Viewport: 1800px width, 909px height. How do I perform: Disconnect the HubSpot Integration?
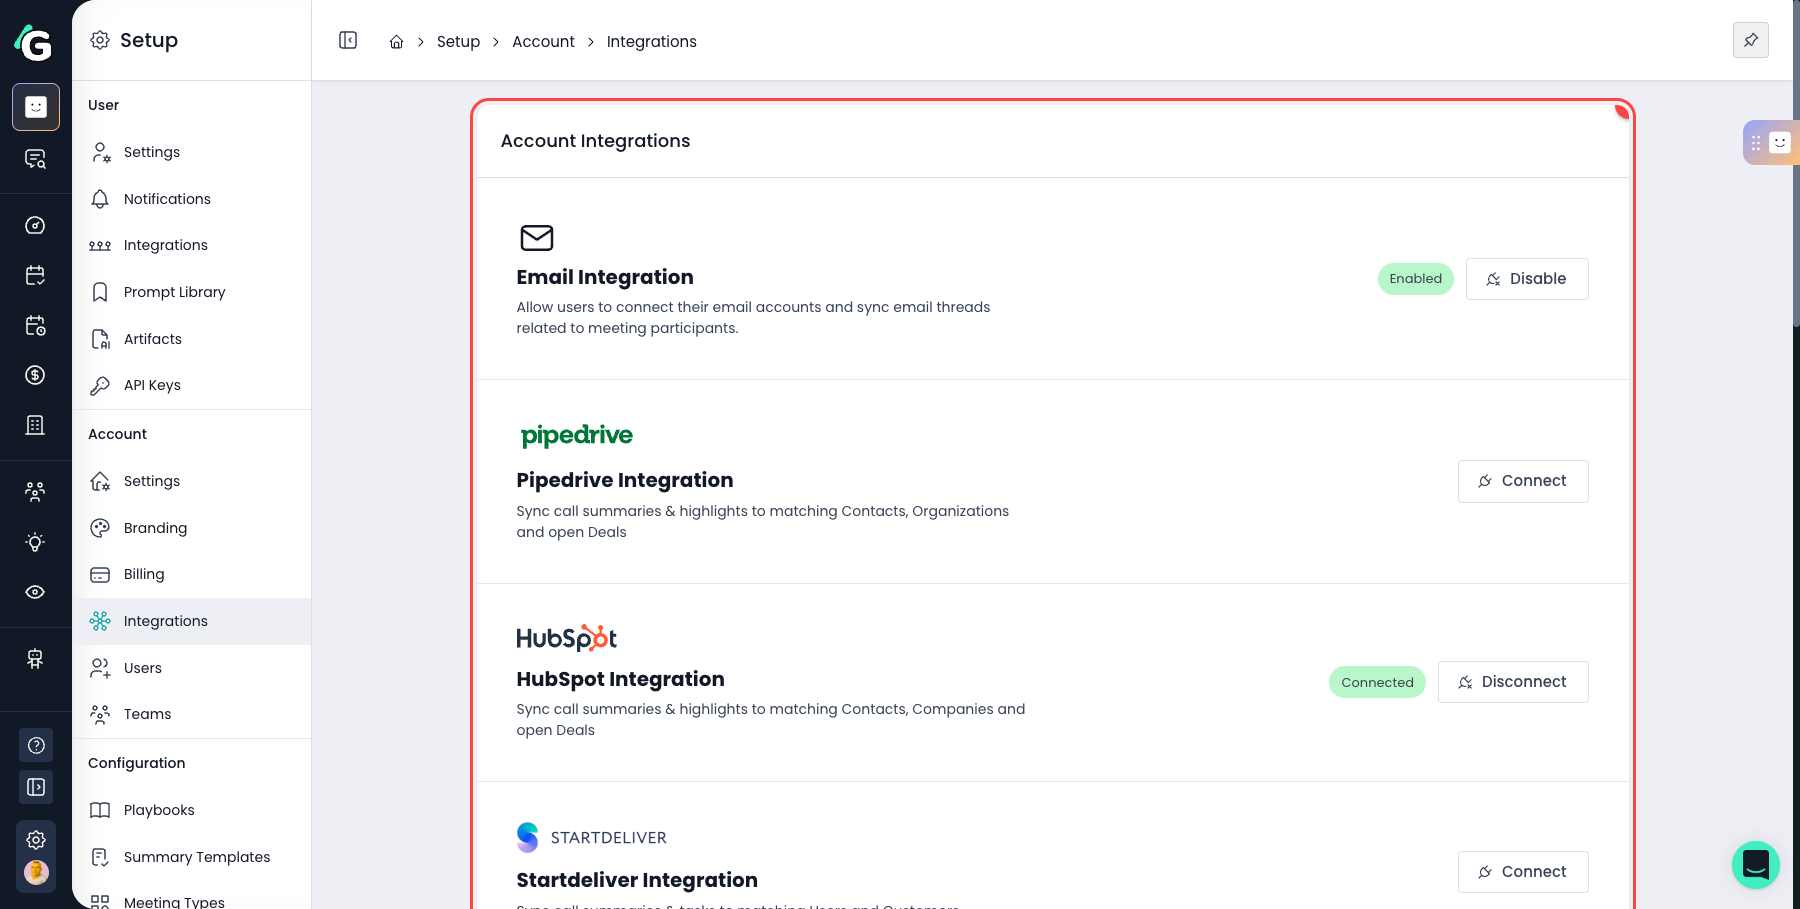[x=1513, y=682]
